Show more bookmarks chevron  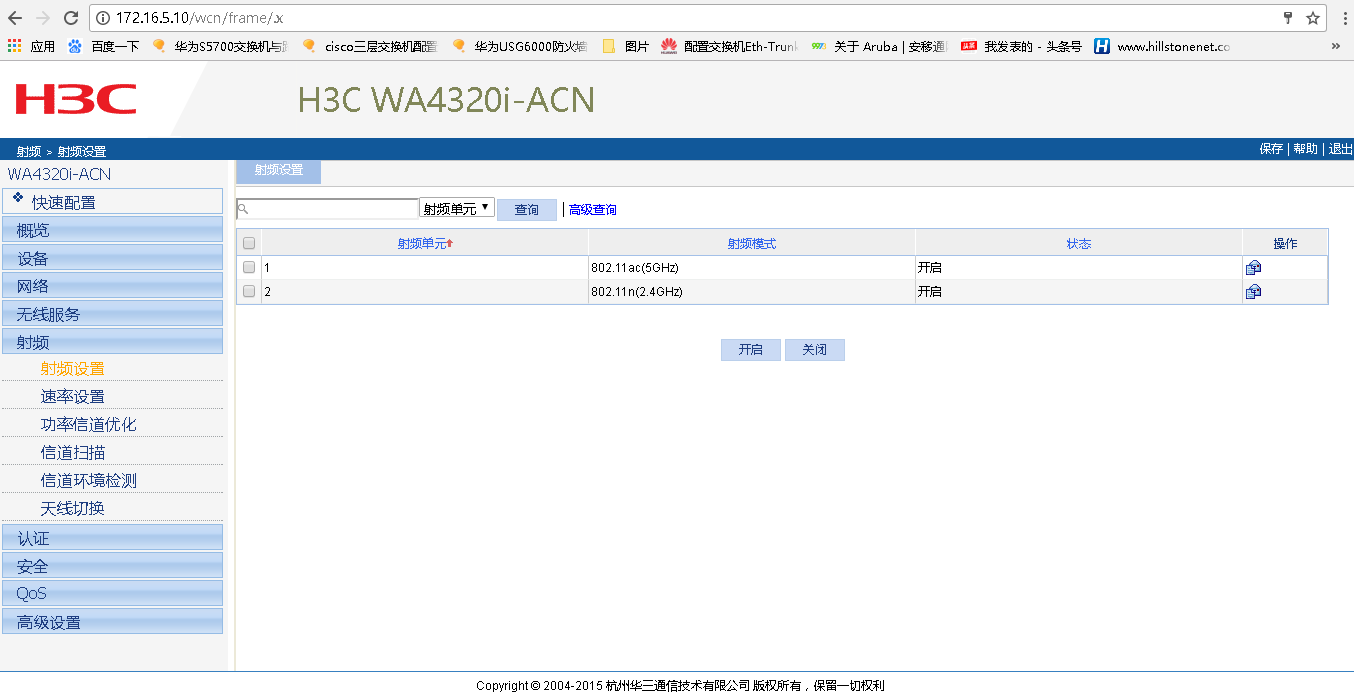(x=1335, y=46)
